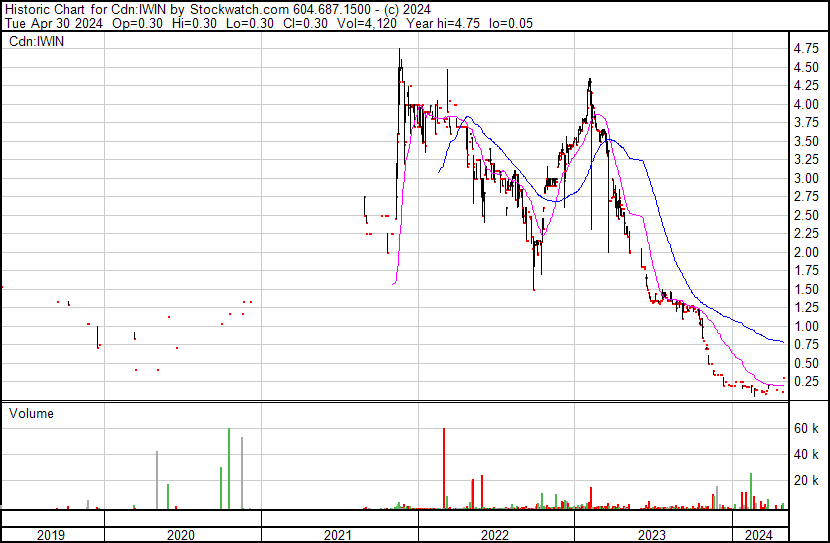Click the 0.50 price axis label
The width and height of the screenshot is (830, 543).
click(x=806, y=363)
